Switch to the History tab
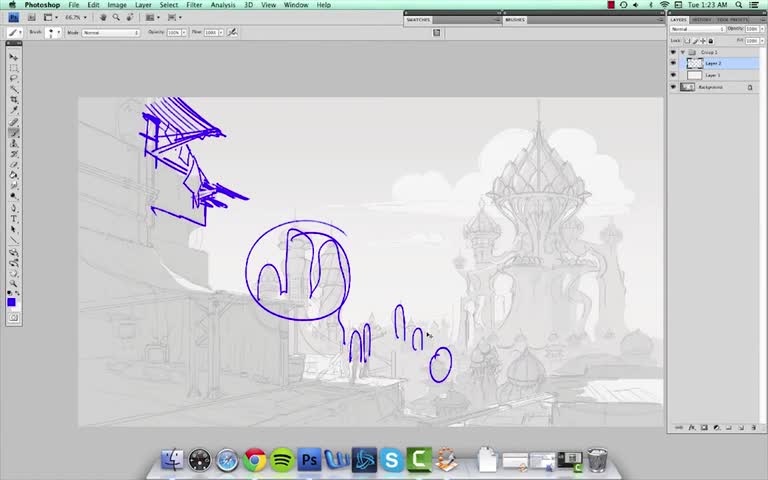The height and width of the screenshot is (480, 768). (702, 20)
